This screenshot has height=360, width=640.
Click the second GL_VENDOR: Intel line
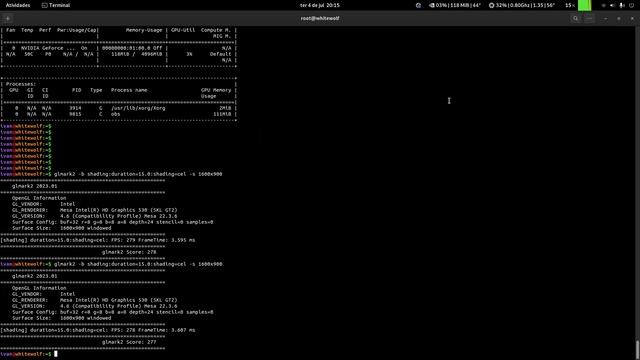[44, 294]
